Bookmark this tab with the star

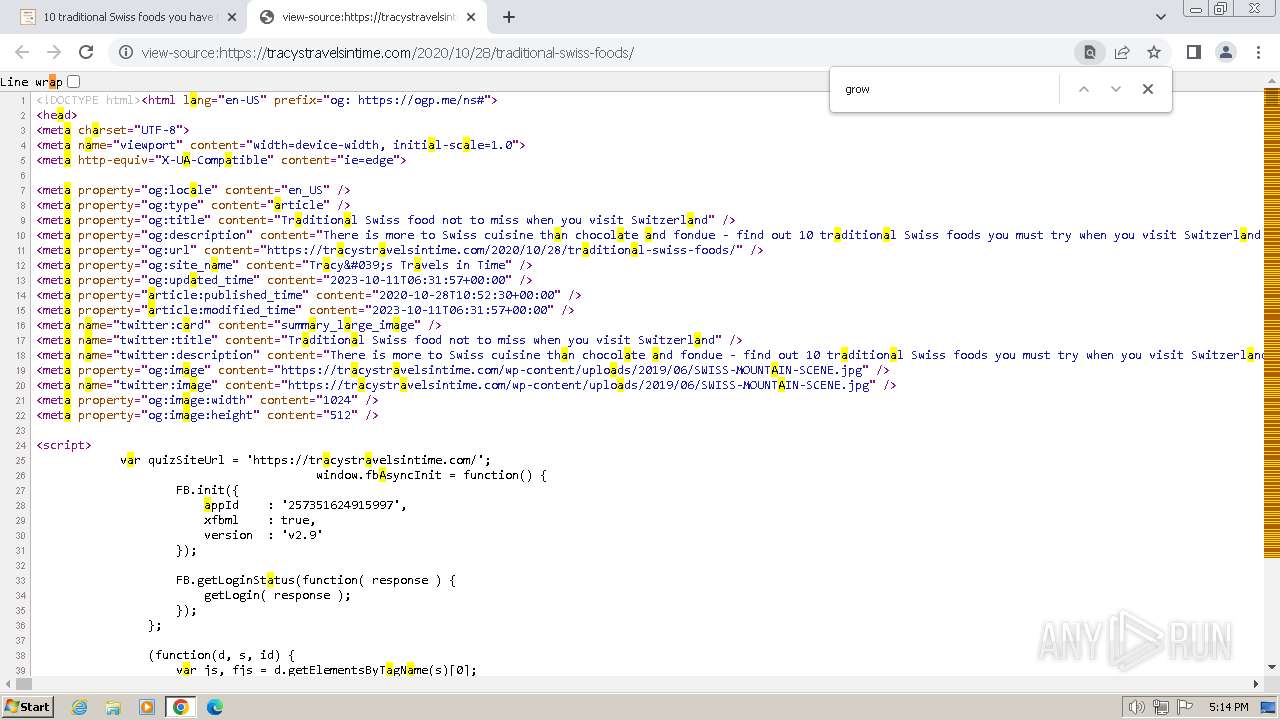[x=1154, y=52]
